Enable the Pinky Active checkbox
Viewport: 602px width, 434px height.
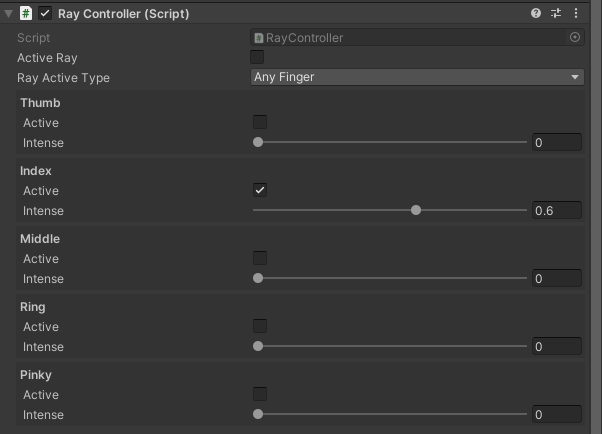pos(260,394)
